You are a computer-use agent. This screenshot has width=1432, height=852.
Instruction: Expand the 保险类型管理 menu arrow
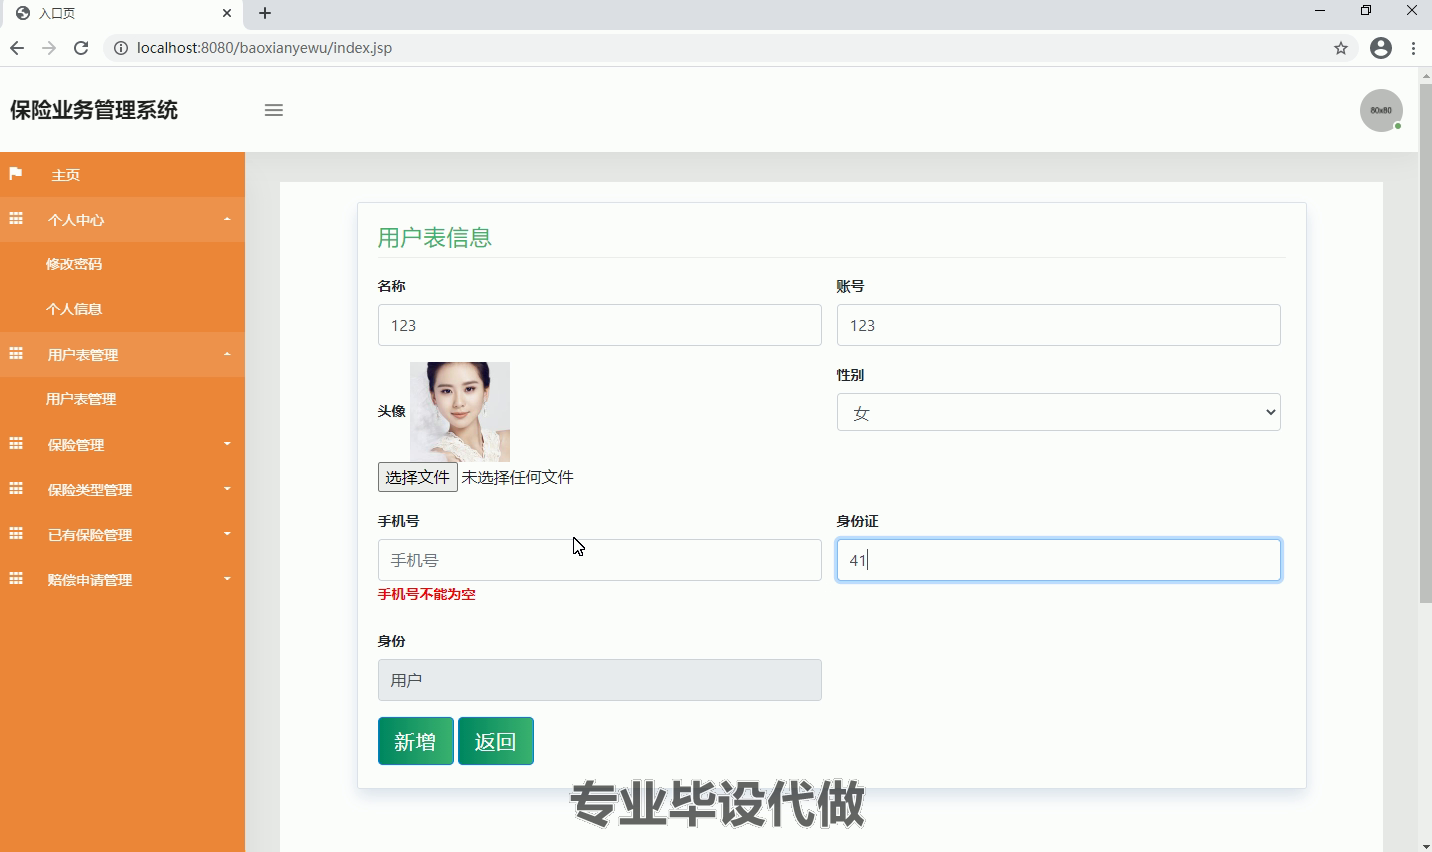tap(227, 489)
